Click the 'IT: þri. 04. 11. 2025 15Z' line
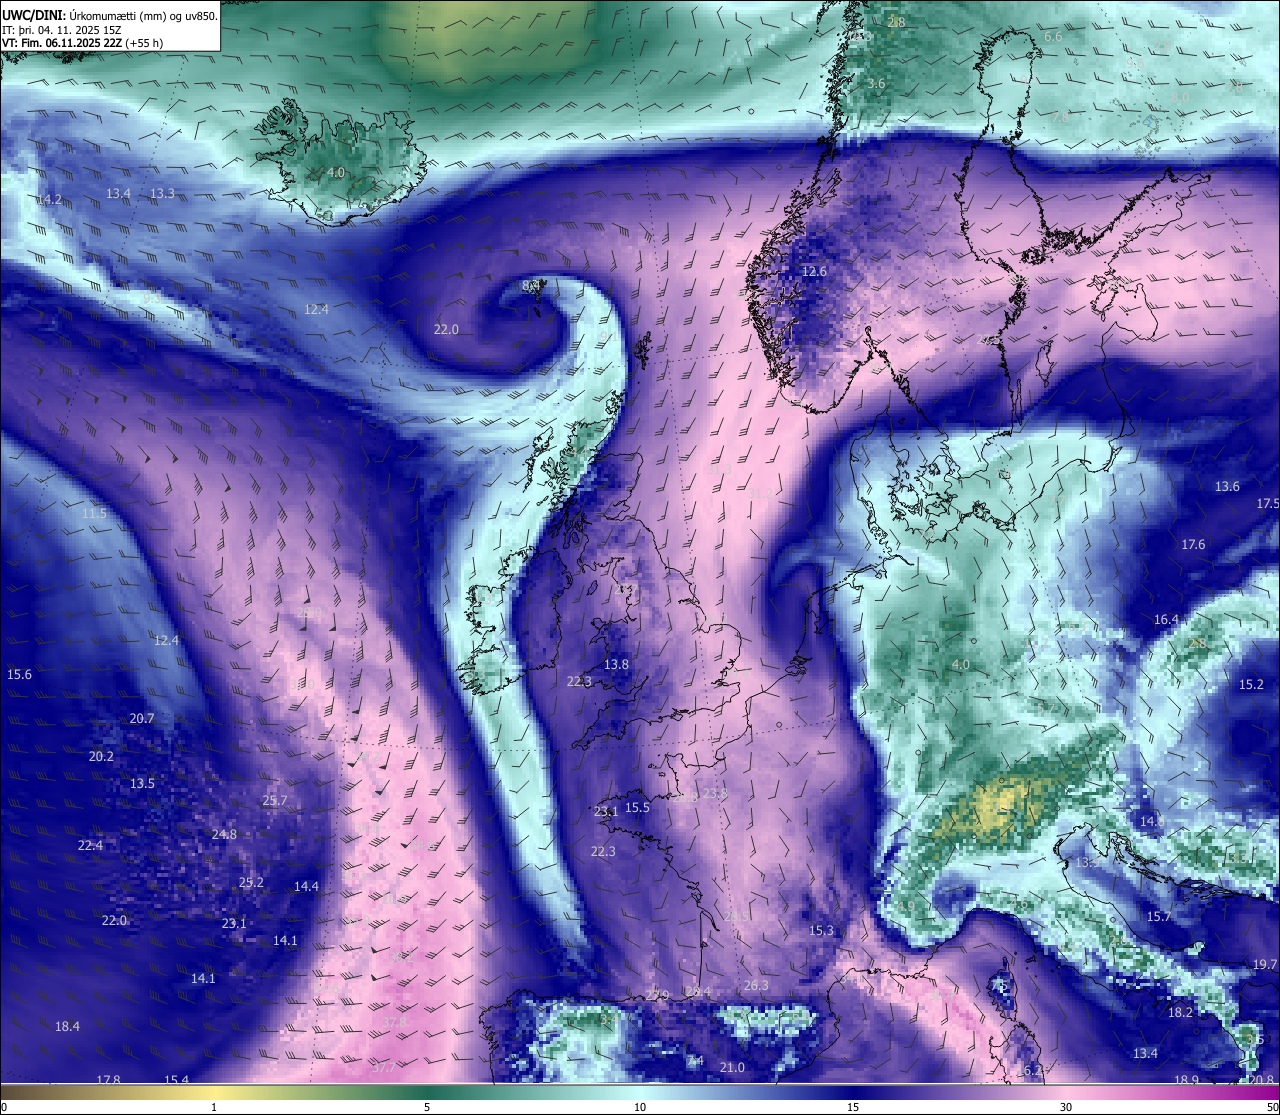 (x=62, y=30)
